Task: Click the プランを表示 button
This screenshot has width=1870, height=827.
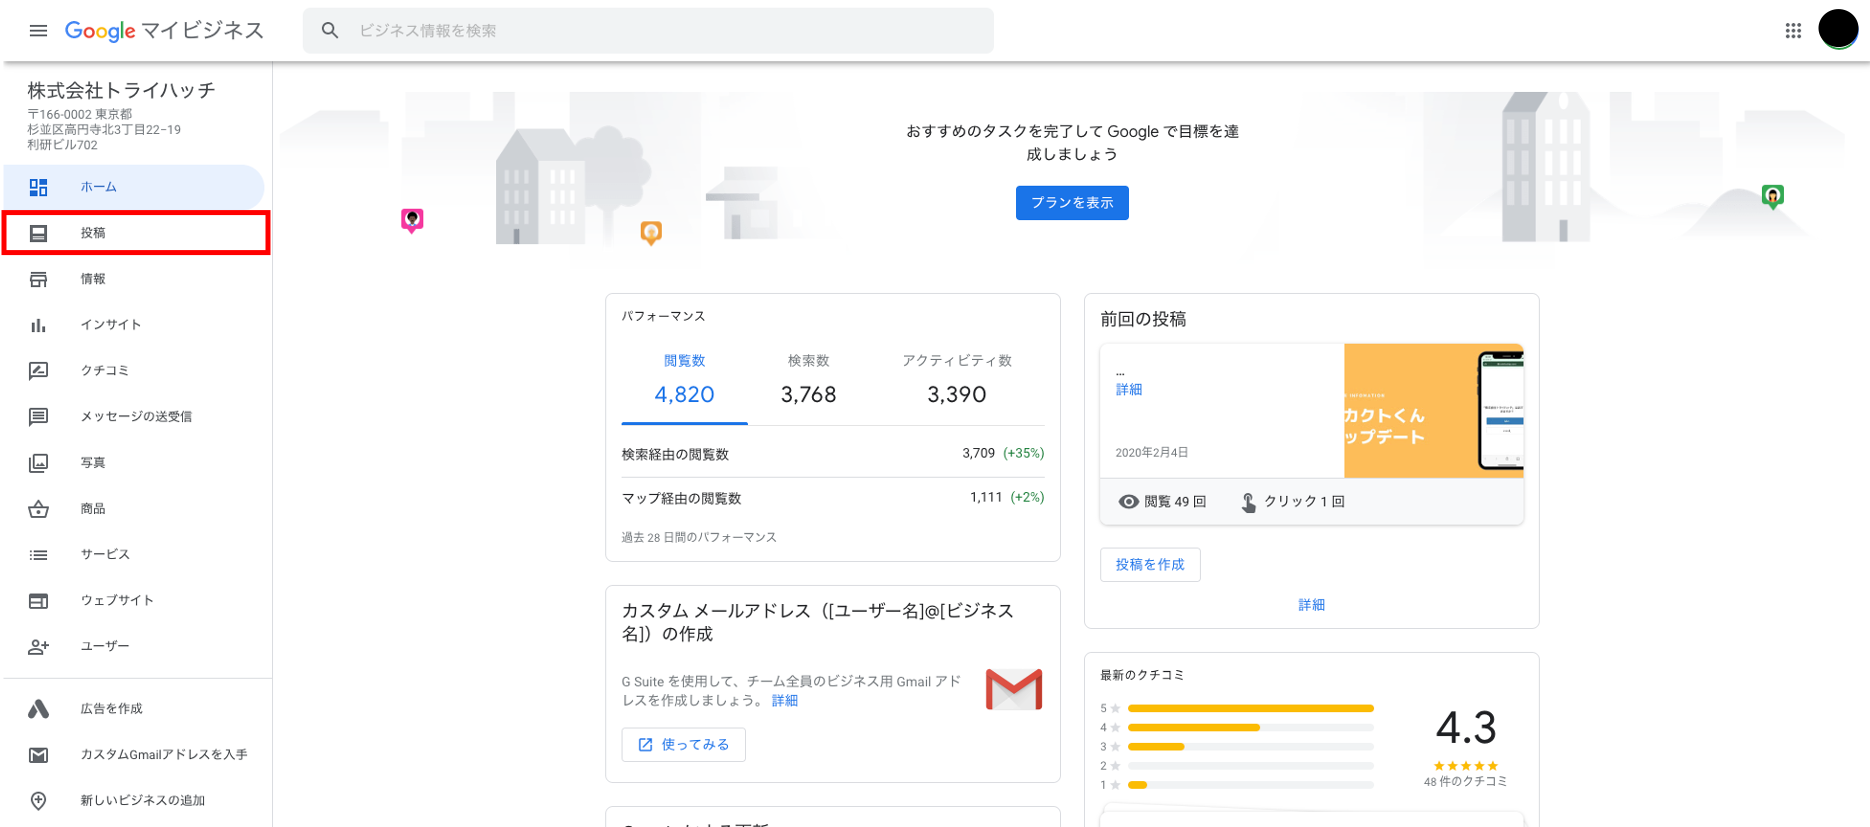Action: [x=1072, y=203]
